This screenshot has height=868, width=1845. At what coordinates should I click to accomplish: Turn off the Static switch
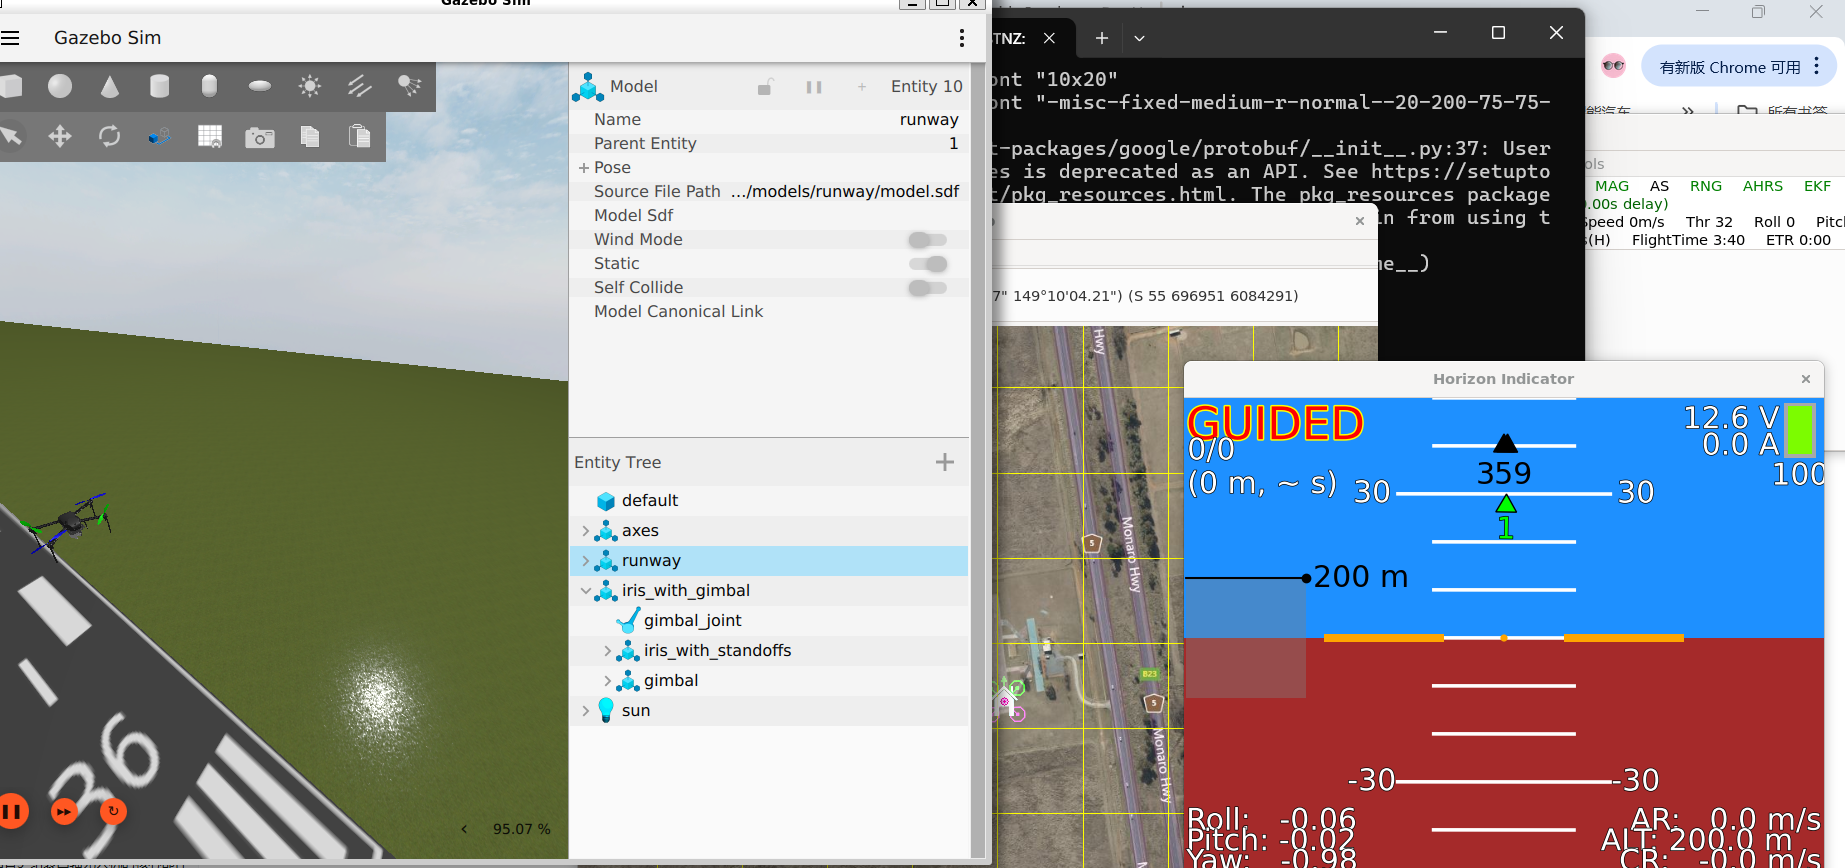[x=927, y=264]
